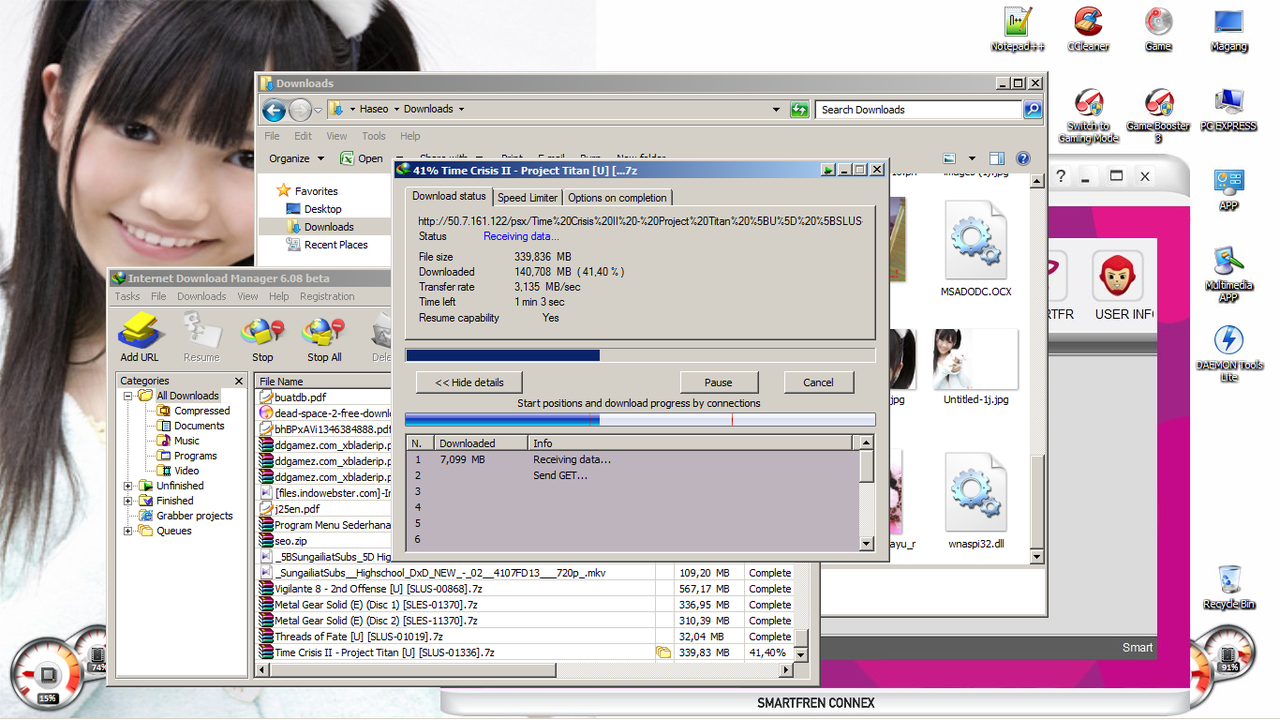Click the Stop All toolbar icon
The height and width of the screenshot is (720, 1280).
pos(324,335)
